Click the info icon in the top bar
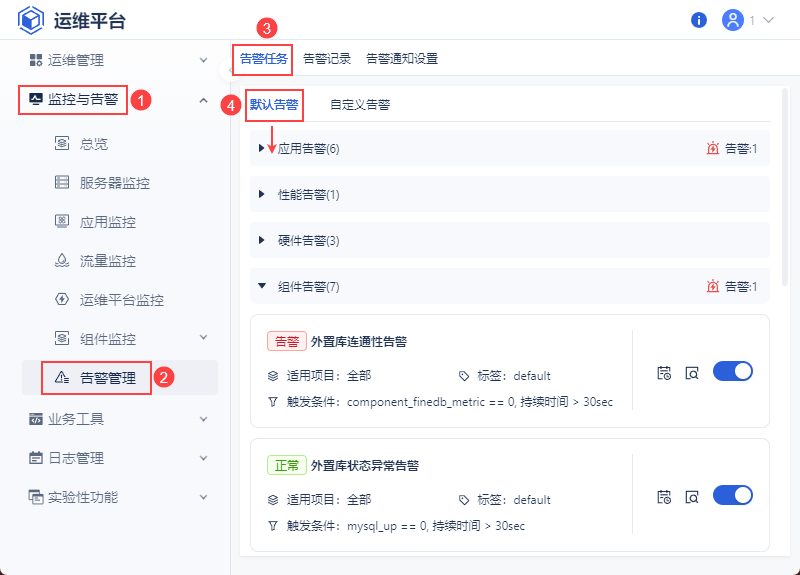Viewport: 800px width, 575px height. pos(699,20)
